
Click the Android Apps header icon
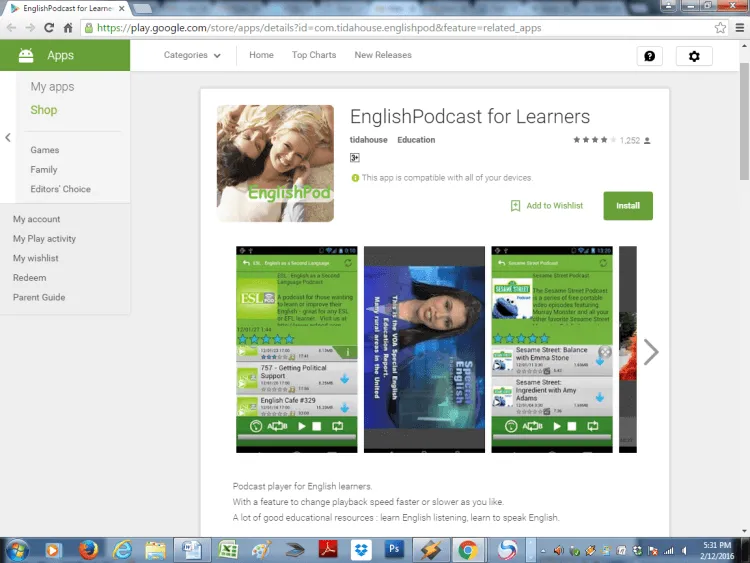[x=26, y=55]
